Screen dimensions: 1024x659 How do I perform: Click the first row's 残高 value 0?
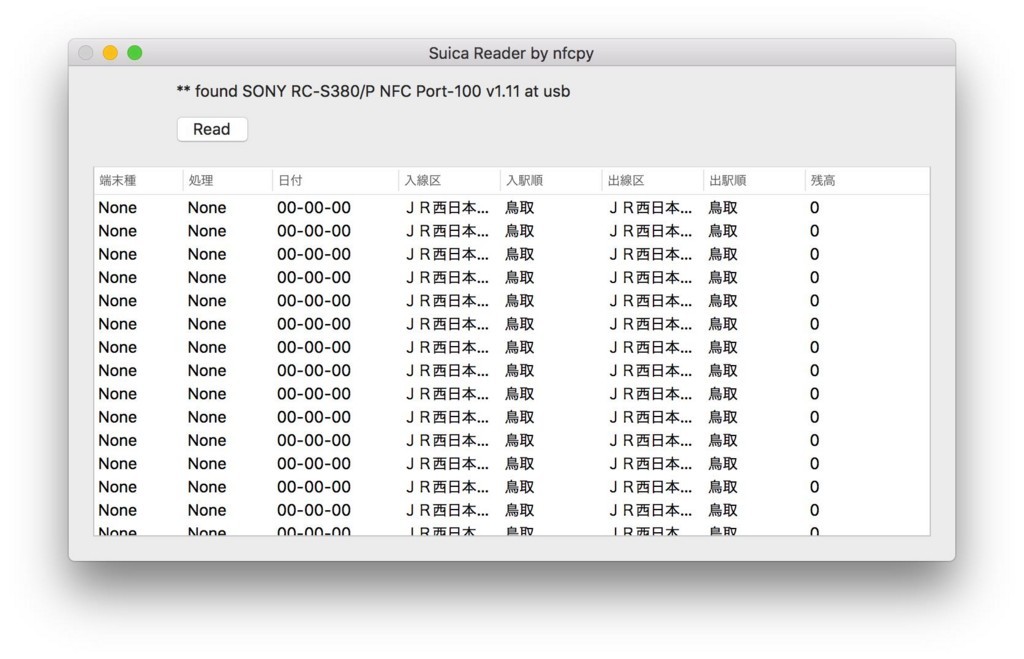pyautogui.click(x=814, y=208)
